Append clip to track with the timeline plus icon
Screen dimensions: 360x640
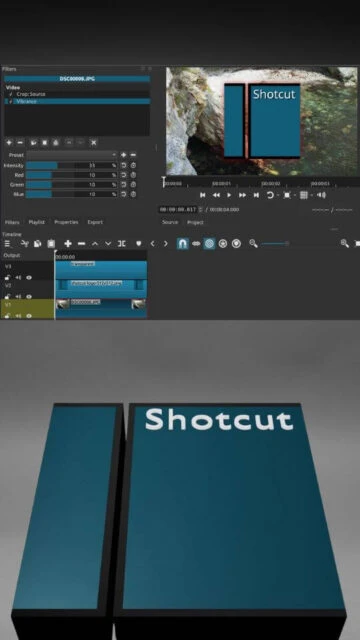pyautogui.click(x=68, y=244)
